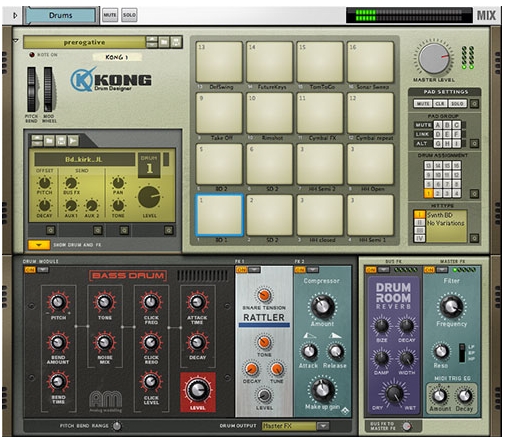Collapse the Drums device with the fold arrow

point(15,15)
